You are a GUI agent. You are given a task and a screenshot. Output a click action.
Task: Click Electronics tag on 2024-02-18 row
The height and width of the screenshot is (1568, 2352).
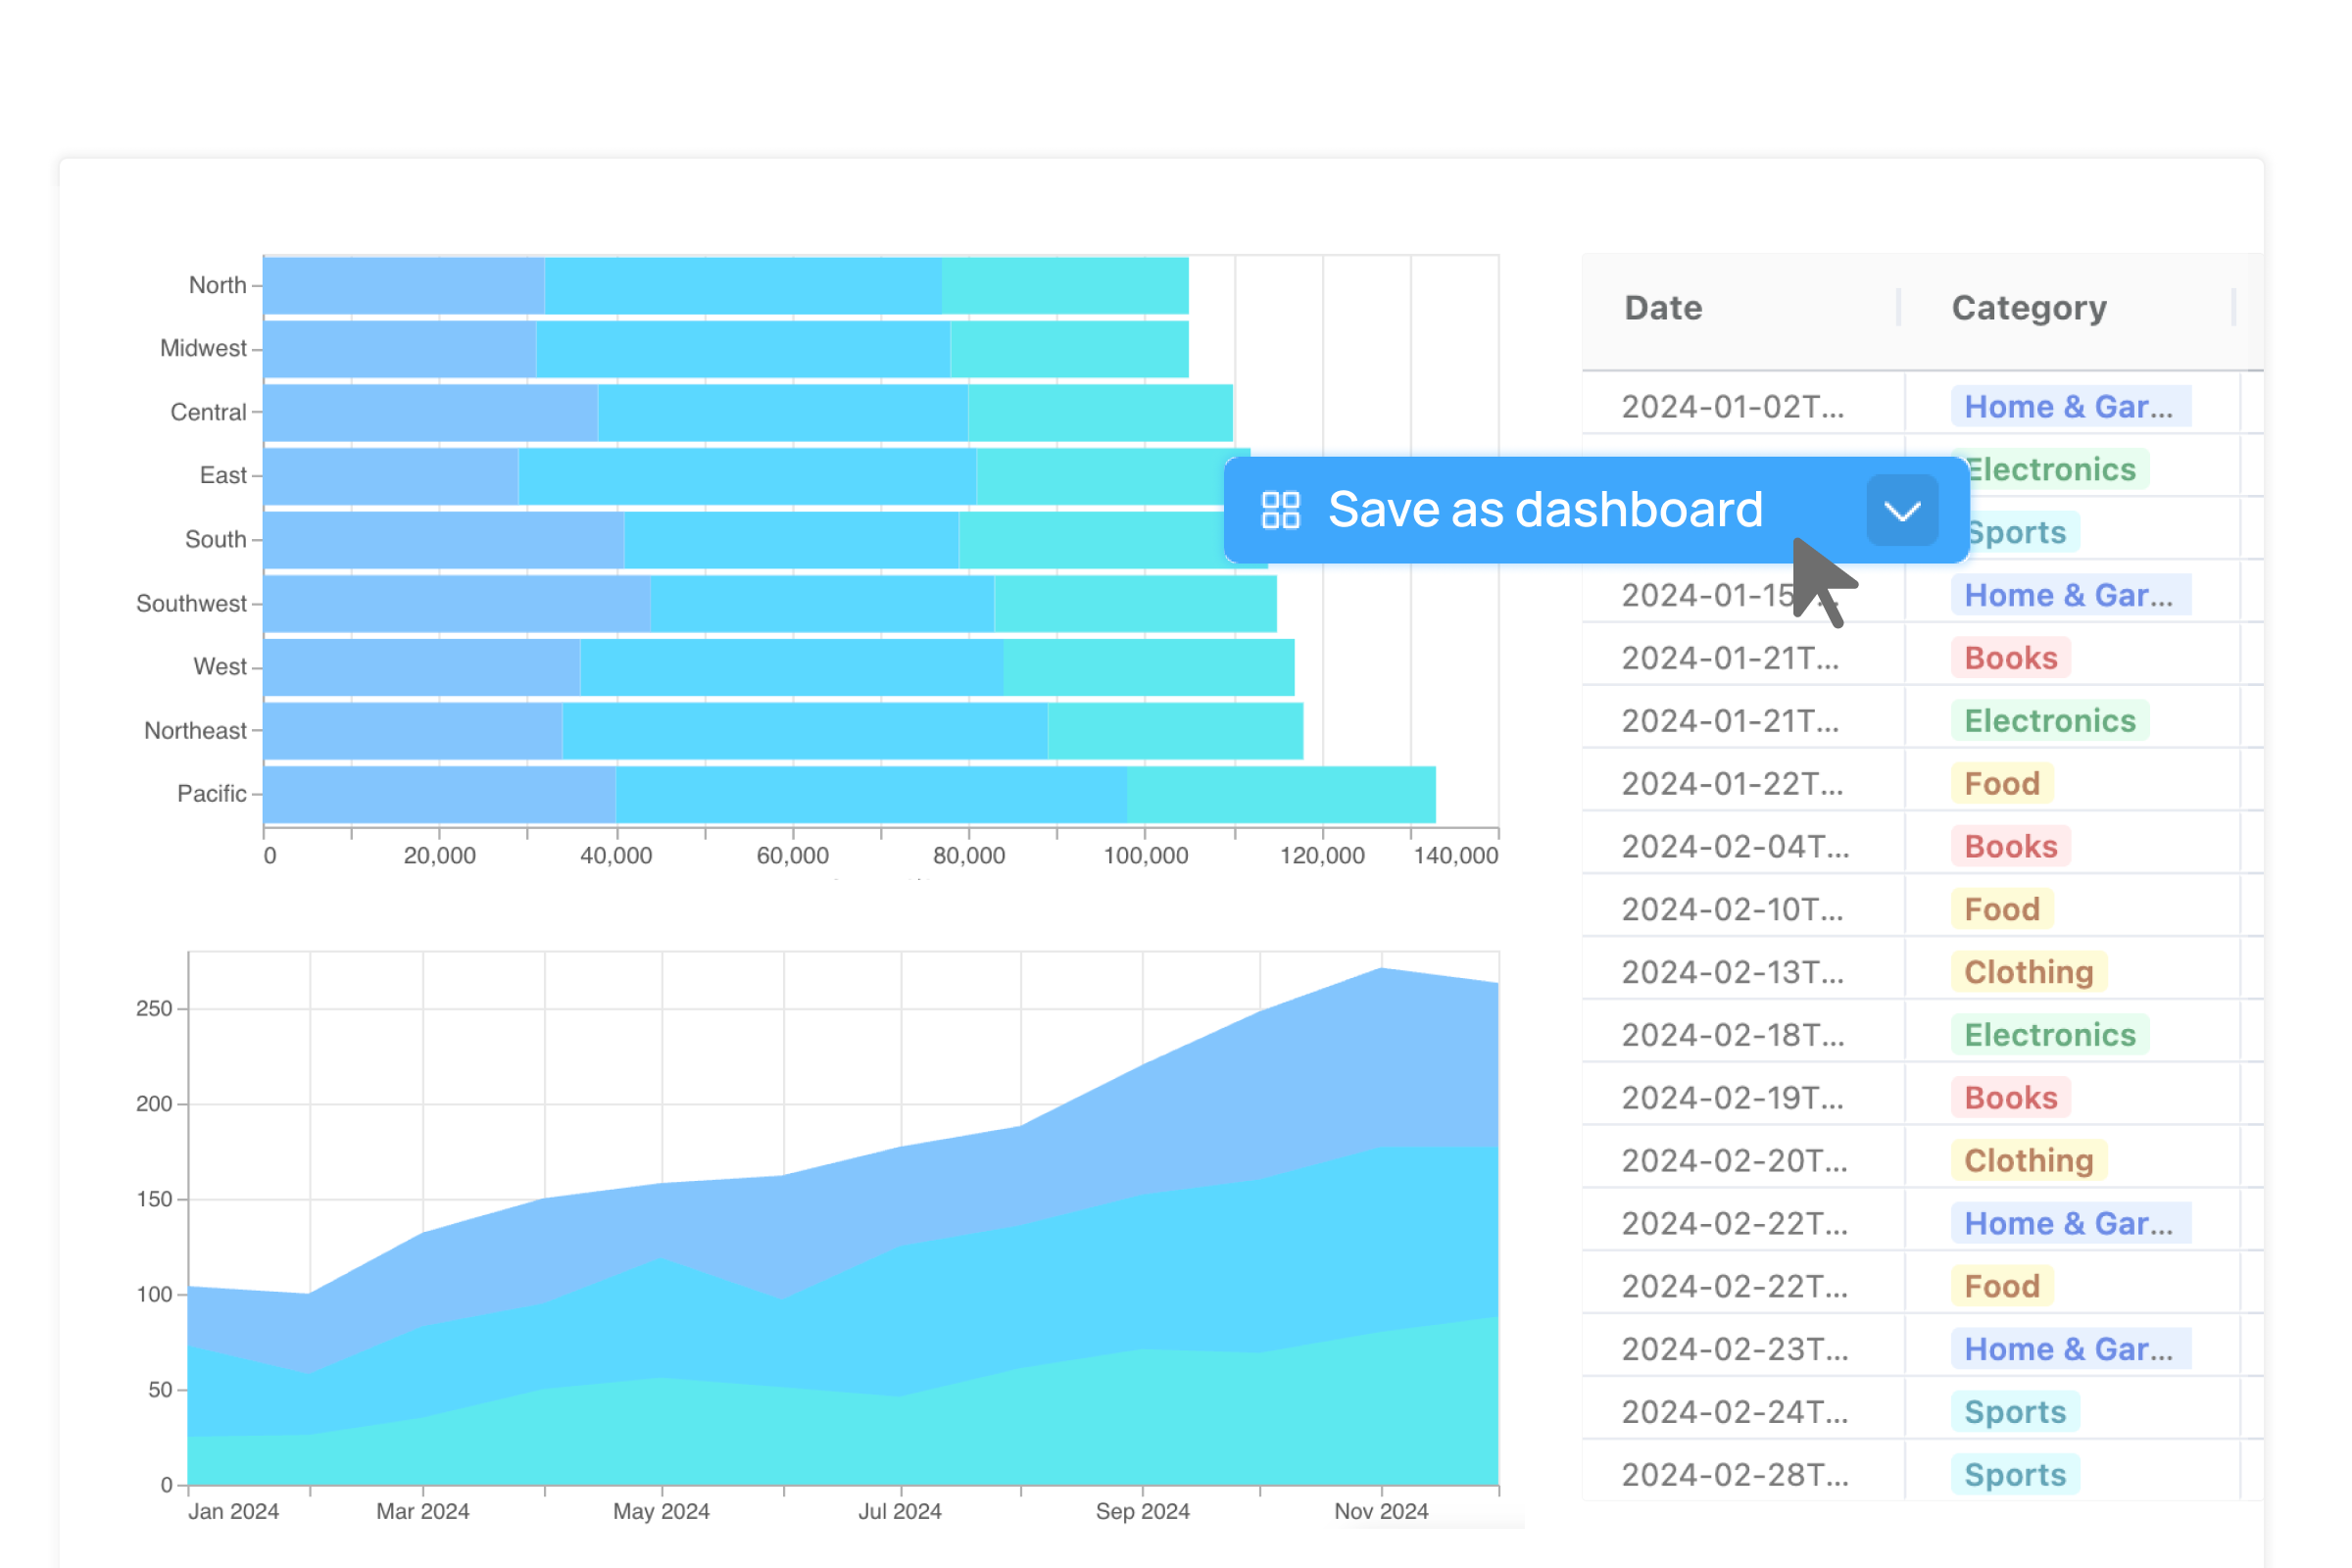pyautogui.click(x=2049, y=1035)
